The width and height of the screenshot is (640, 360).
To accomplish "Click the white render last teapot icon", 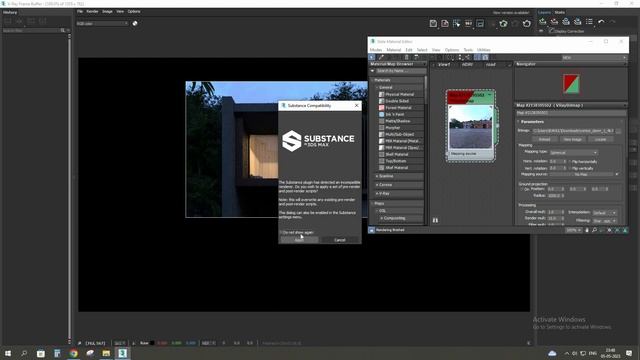I will click(x=527, y=24).
